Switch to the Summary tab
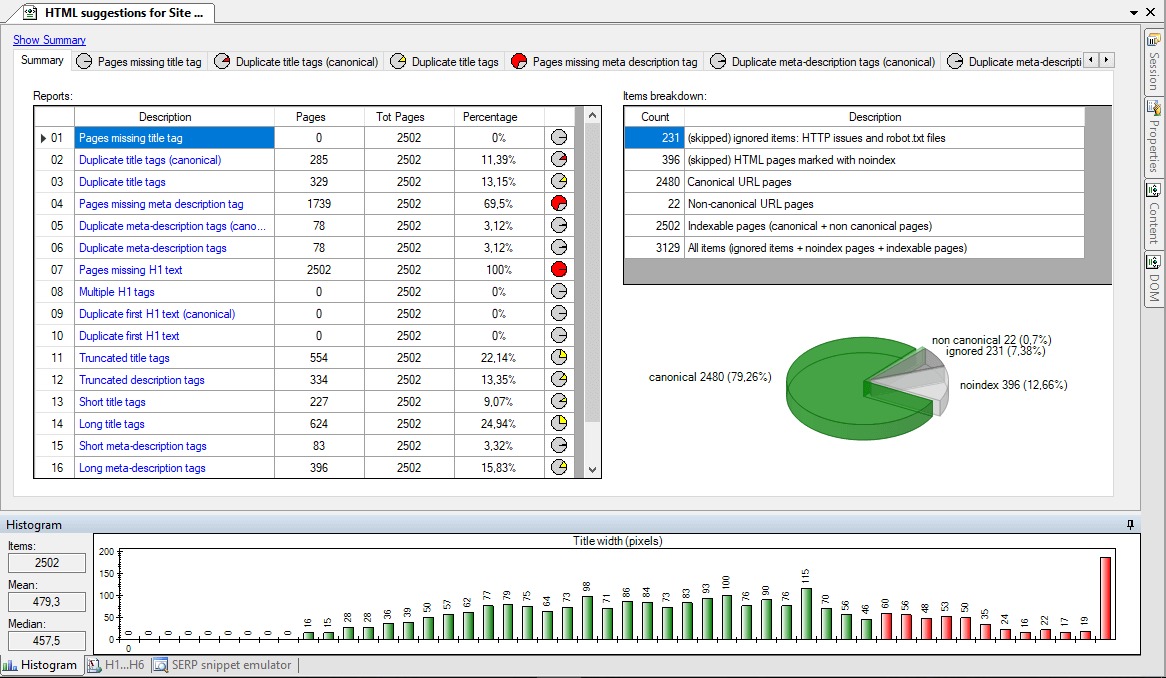1166x678 pixels. [x=40, y=60]
